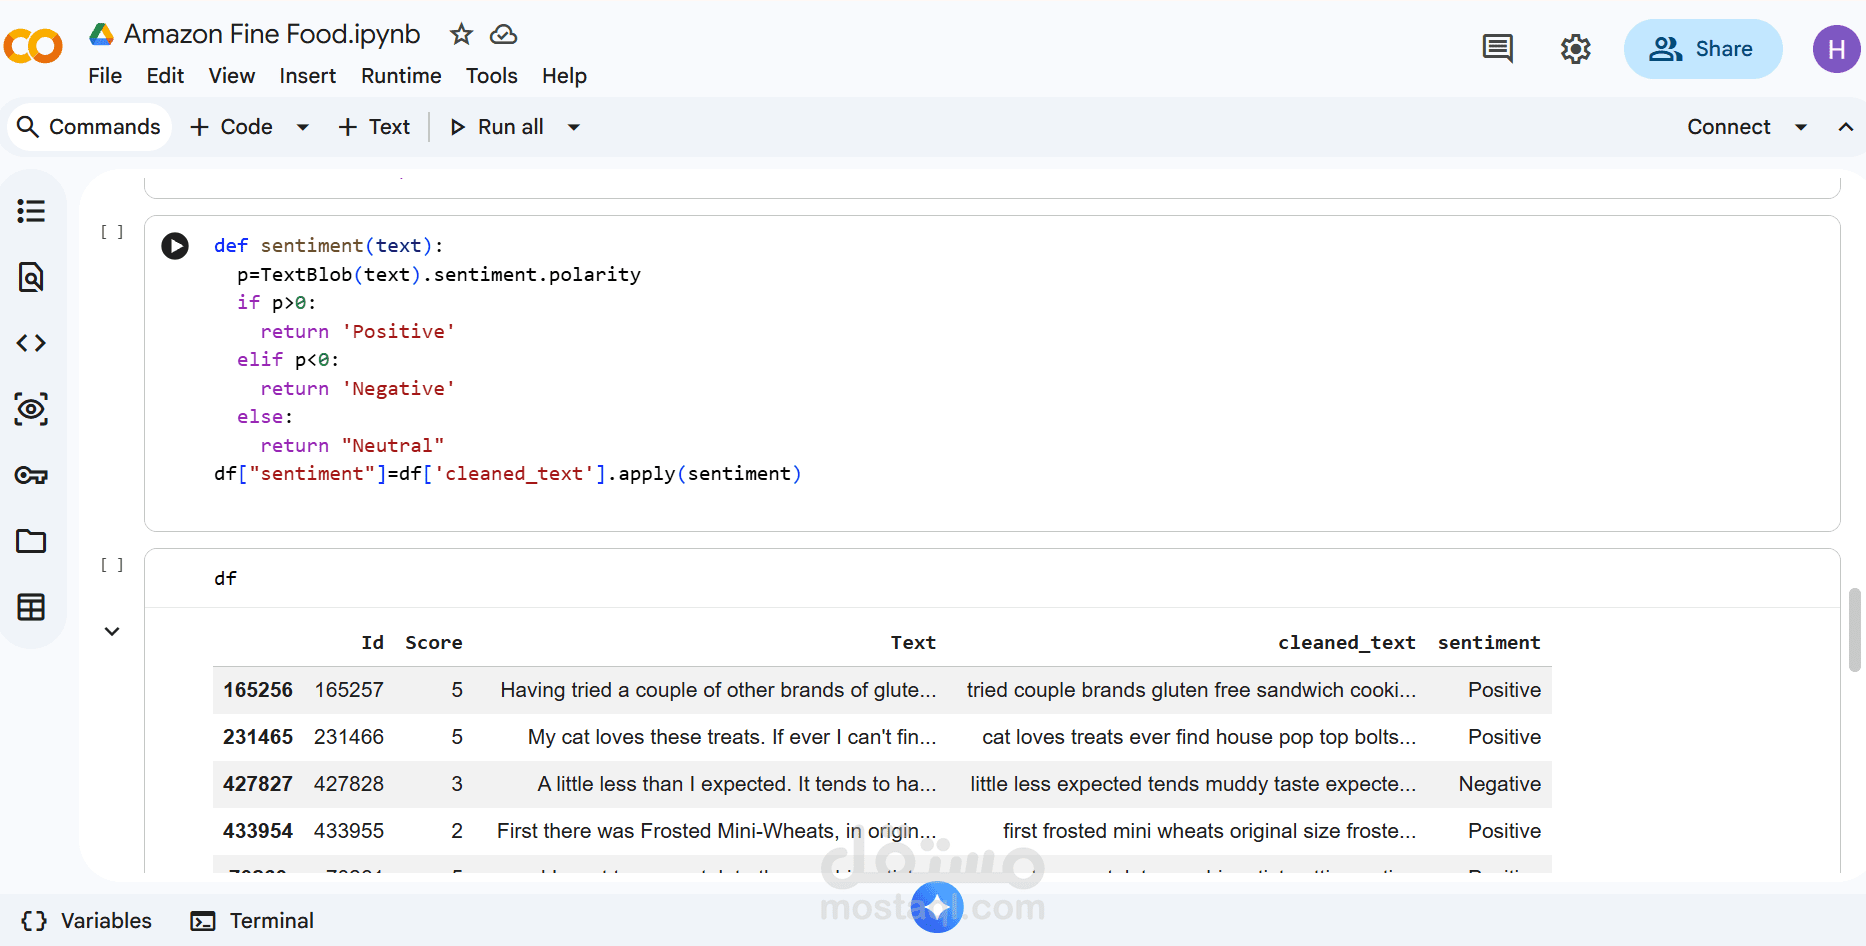This screenshot has height=946, width=1866.
Task: Expand the Code insert dropdown arrow
Action: (302, 127)
